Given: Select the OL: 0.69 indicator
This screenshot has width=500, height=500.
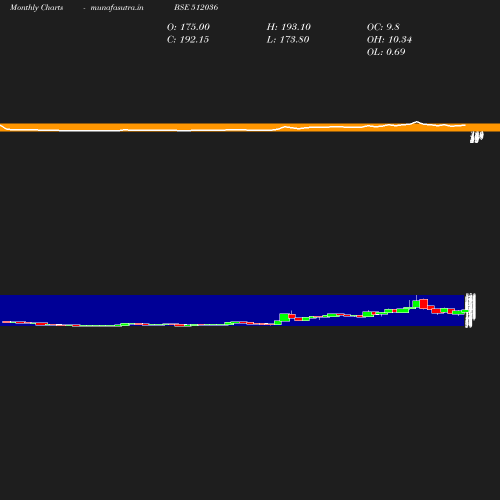Looking at the screenshot, I should point(386,52).
